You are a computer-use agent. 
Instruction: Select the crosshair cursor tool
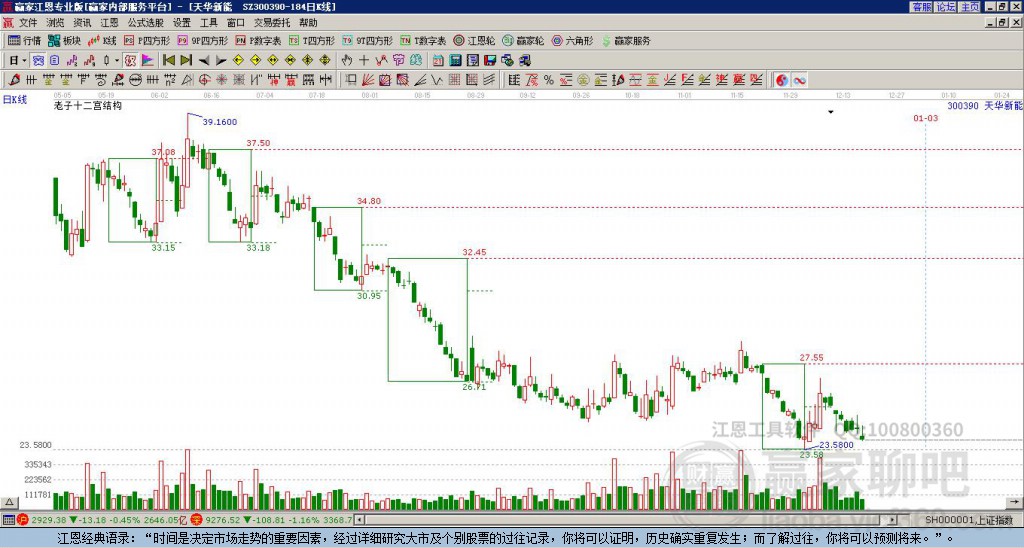(364, 60)
